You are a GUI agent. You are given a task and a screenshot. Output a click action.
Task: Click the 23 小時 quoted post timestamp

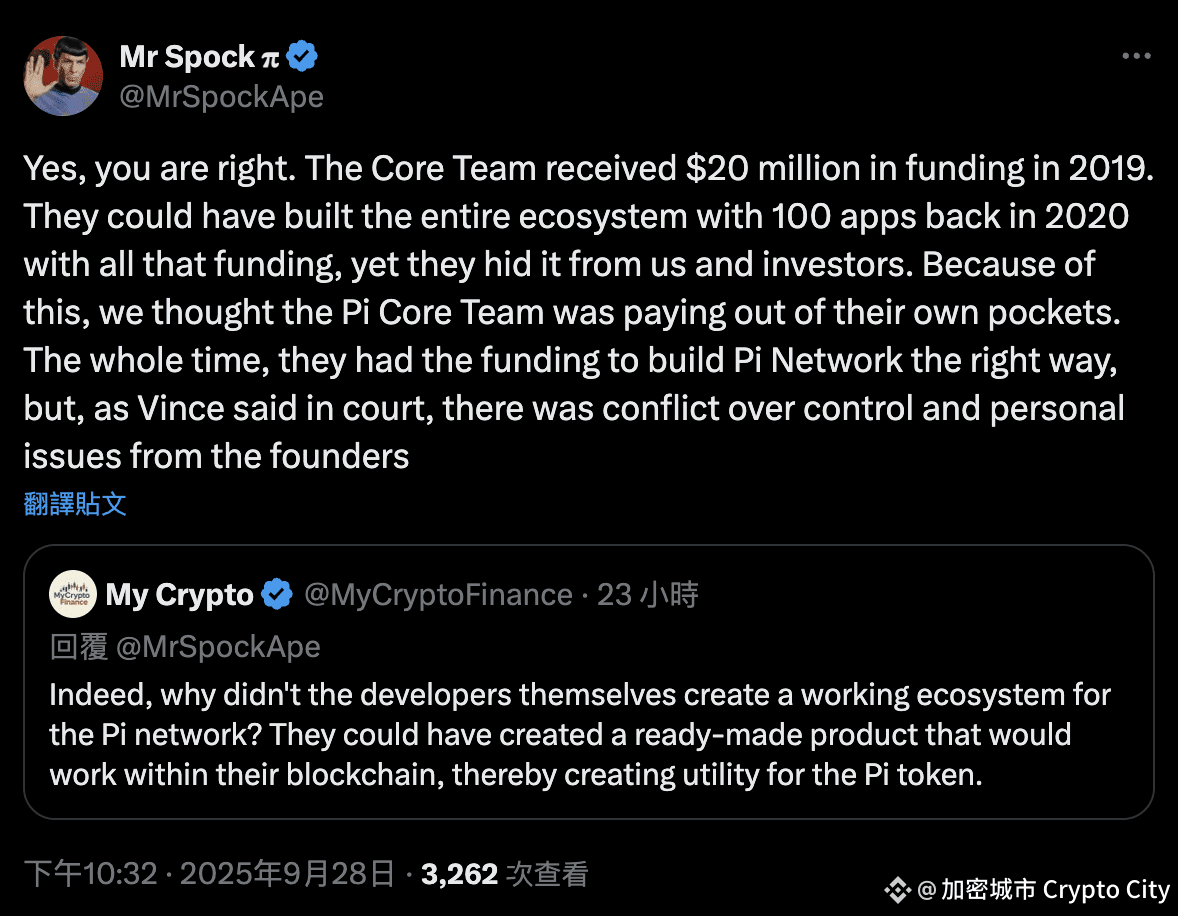click(647, 595)
